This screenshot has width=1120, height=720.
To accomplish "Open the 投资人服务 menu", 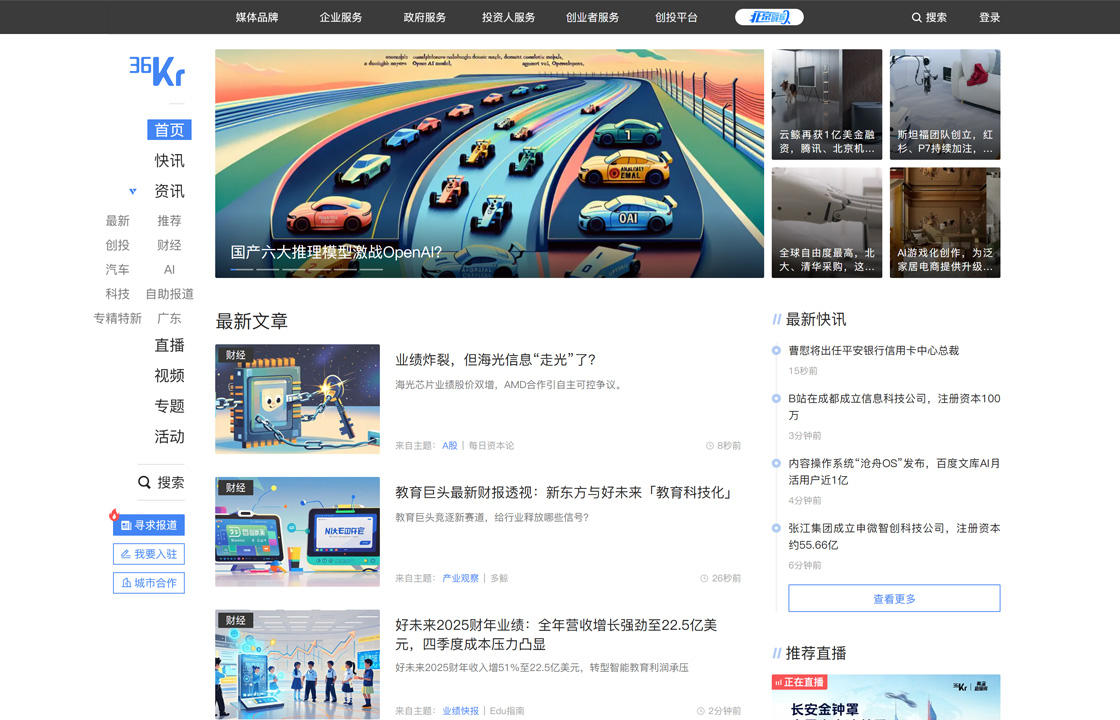I will coord(508,17).
